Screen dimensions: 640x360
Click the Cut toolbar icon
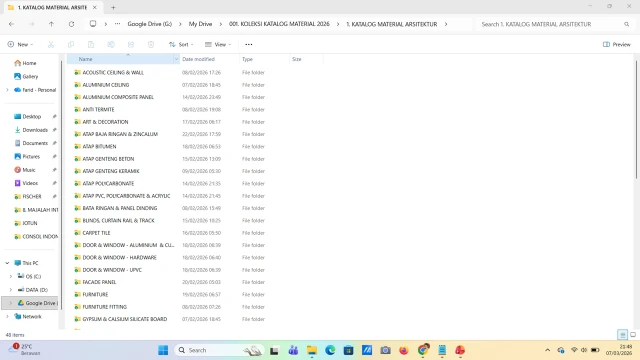pos(51,44)
